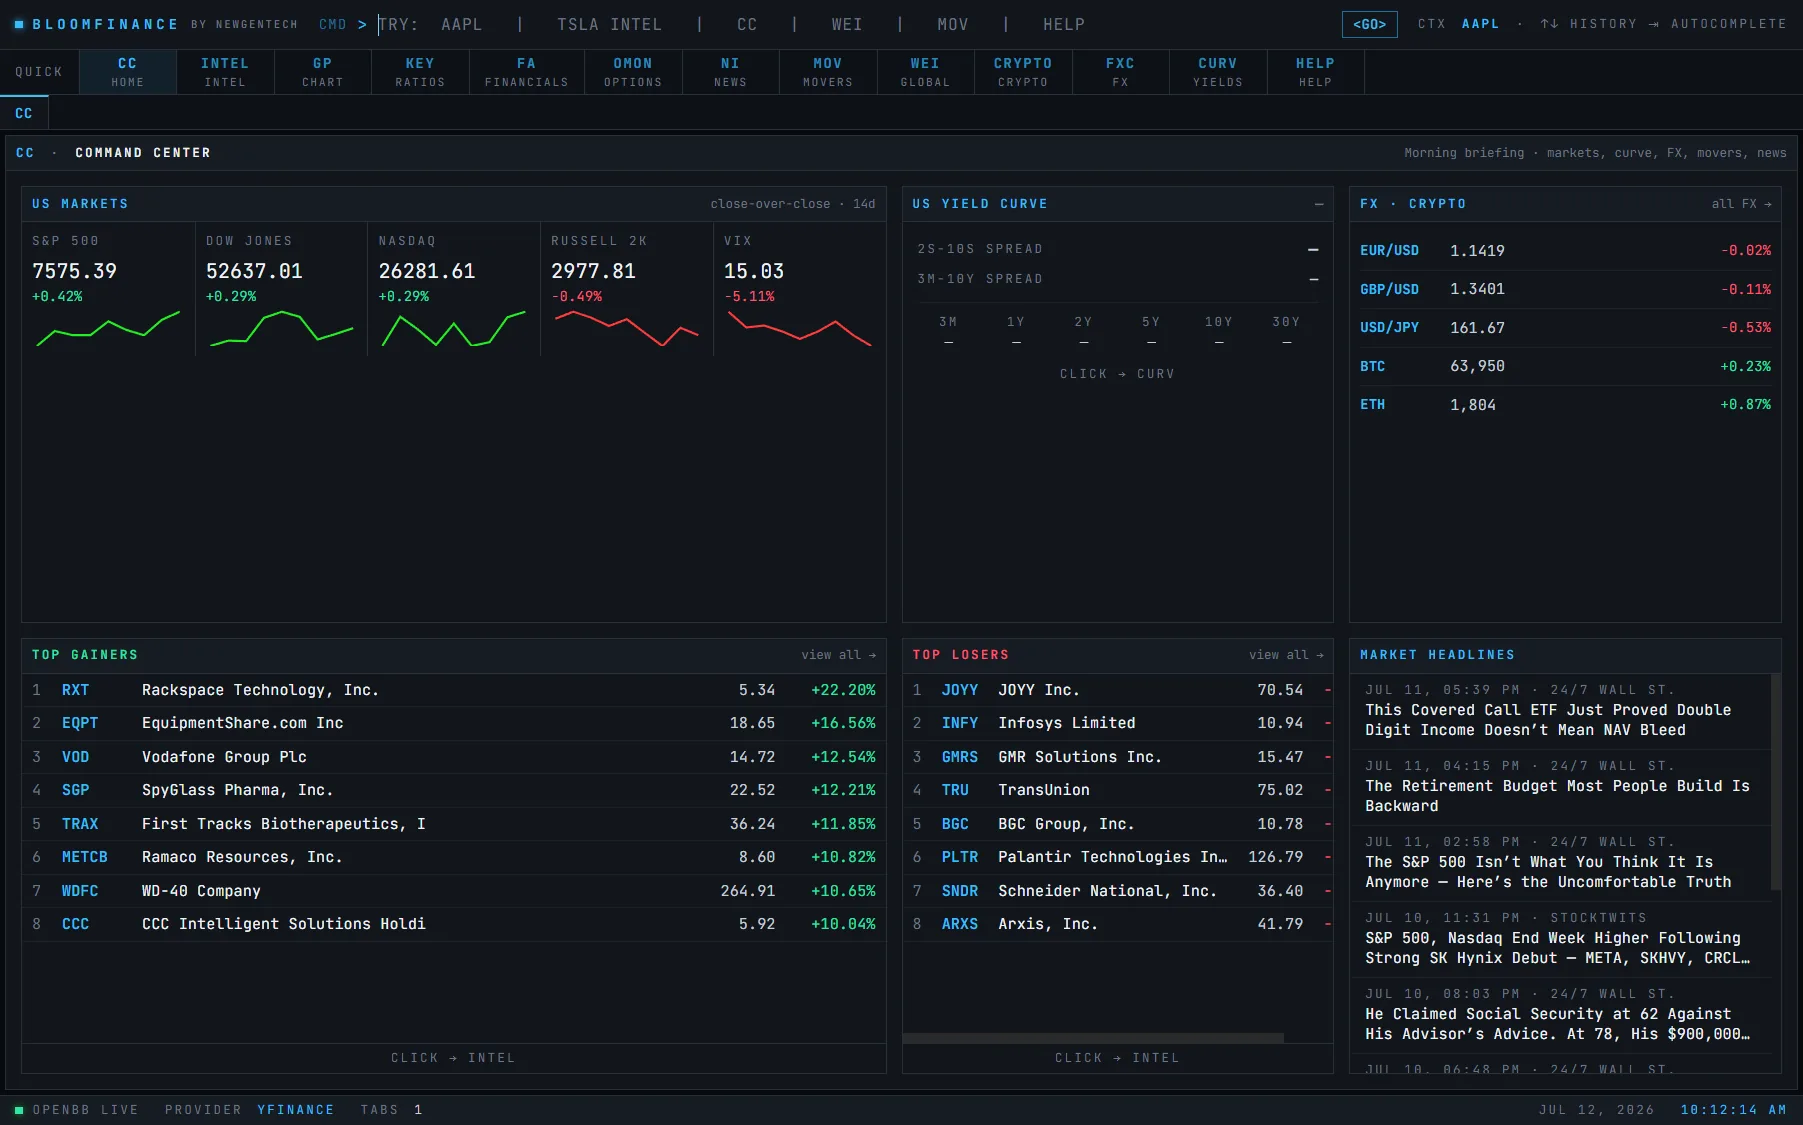Open Stocktwits headline on SK Hynix debut
The height and width of the screenshot is (1125, 1803).
coord(1562,939)
